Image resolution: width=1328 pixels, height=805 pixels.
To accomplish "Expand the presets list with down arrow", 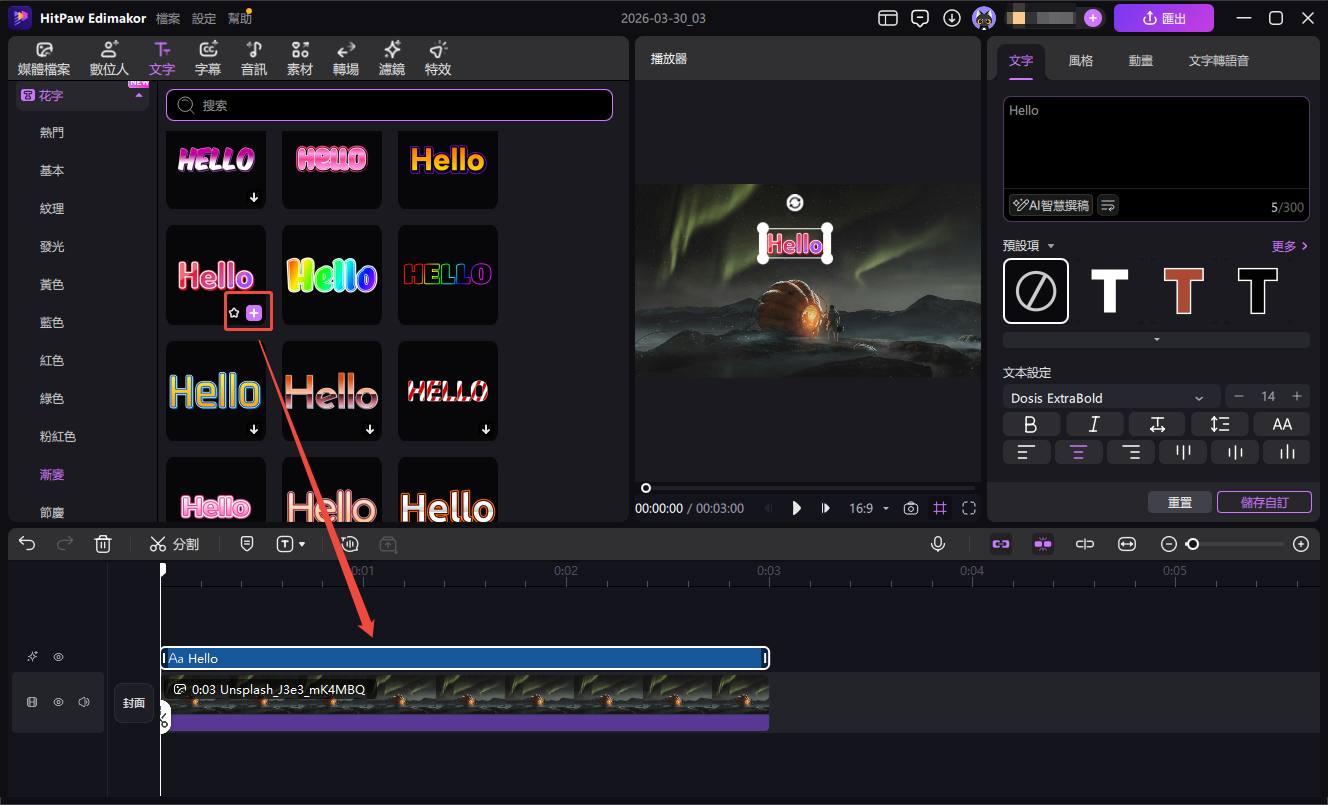I will tap(1156, 340).
